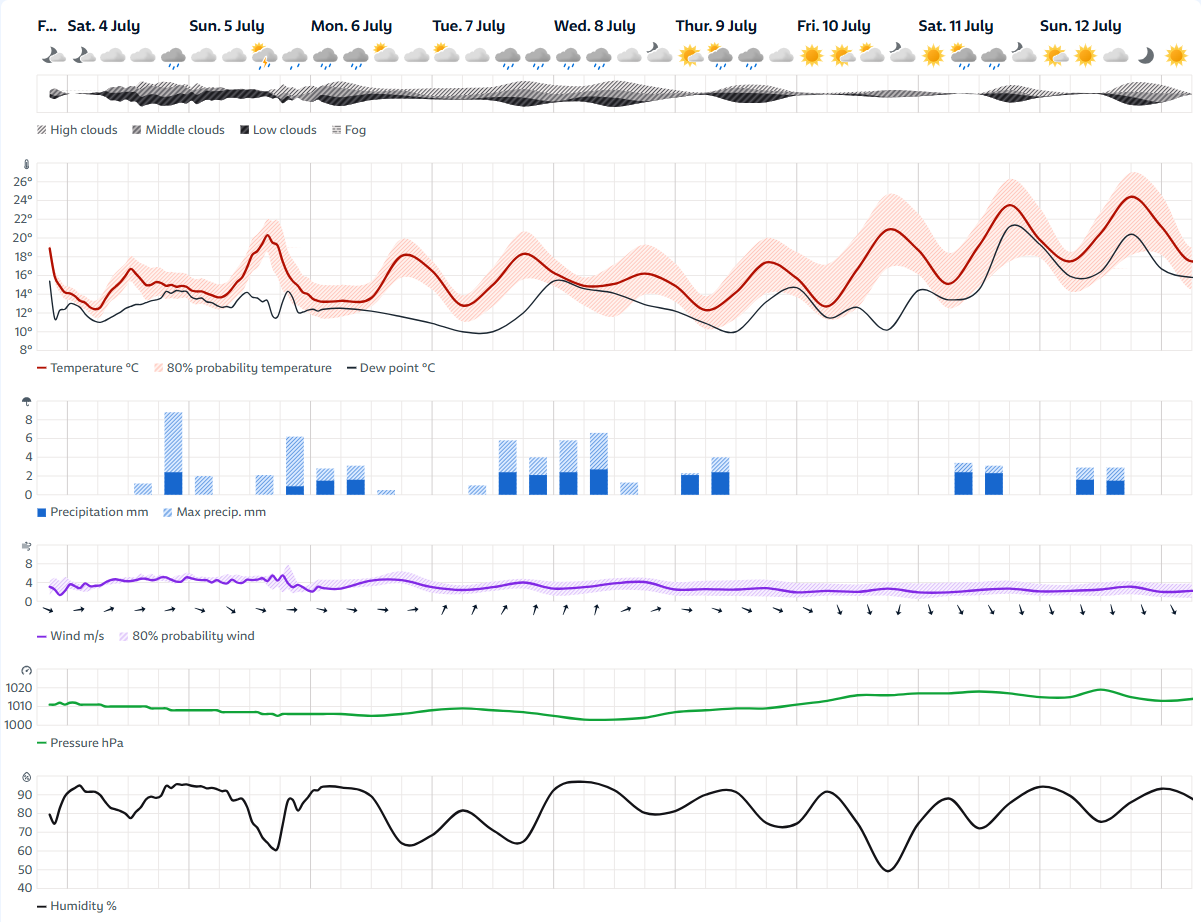1201x922 pixels.
Task: Click the High clouds legend swatch
Action: [x=42, y=130]
